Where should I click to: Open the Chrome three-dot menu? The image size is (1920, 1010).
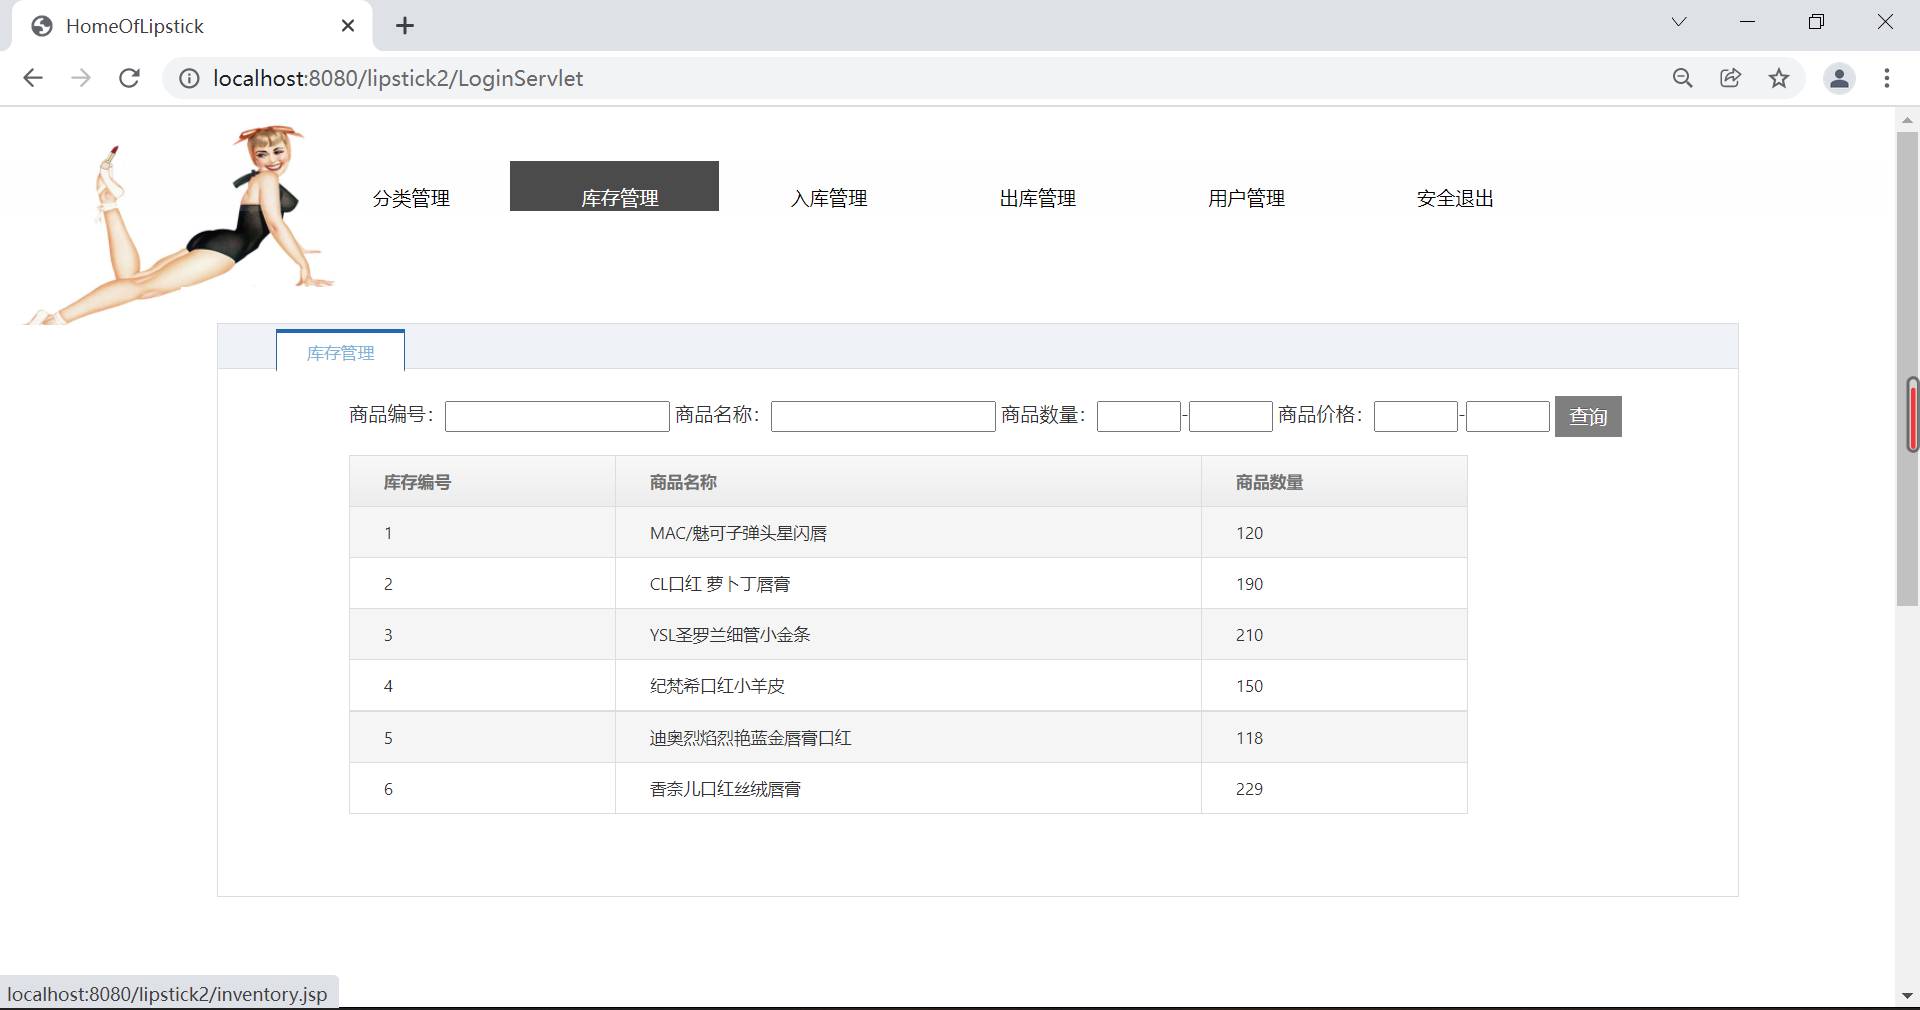[x=1887, y=78]
